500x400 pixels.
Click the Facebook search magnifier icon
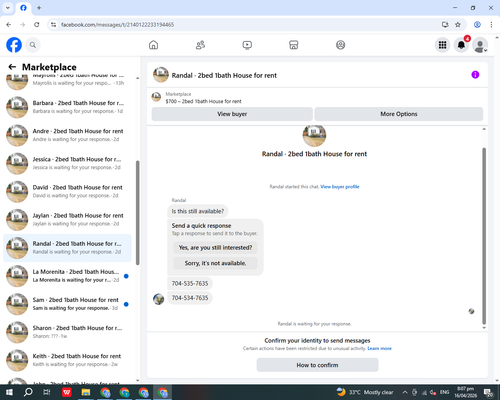point(33,45)
